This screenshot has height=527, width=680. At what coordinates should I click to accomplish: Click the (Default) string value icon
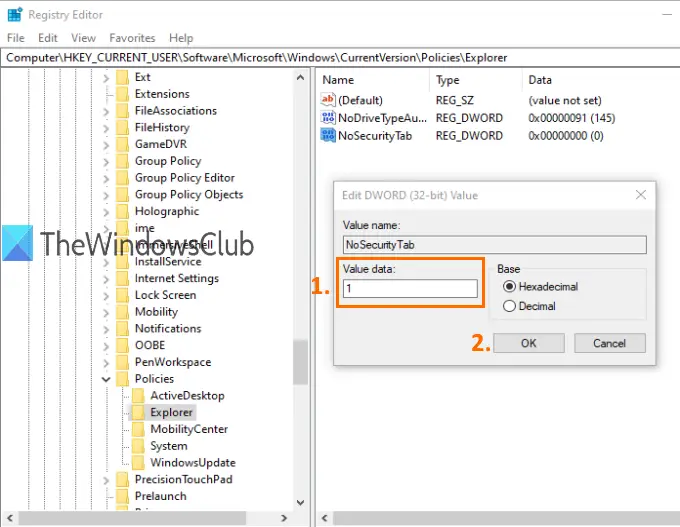(328, 100)
